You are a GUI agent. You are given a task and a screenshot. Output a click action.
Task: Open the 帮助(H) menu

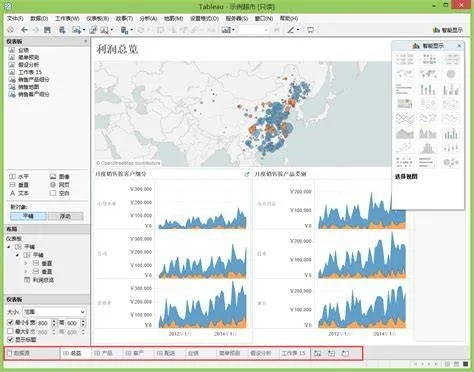pos(289,18)
